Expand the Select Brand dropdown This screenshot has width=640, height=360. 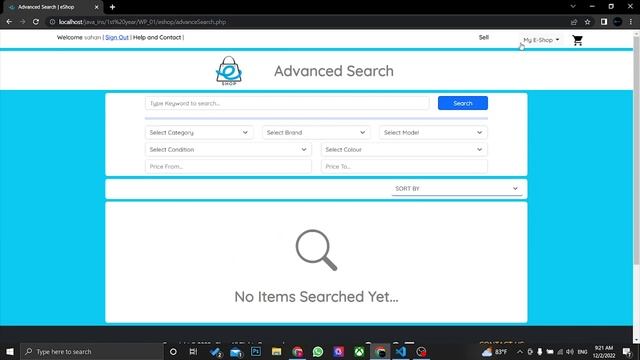click(x=316, y=132)
